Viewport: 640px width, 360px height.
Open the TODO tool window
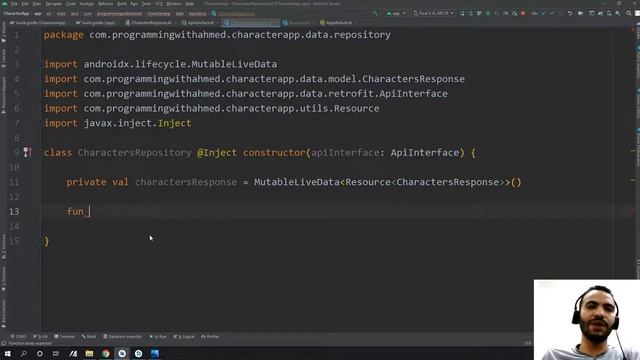pos(18,337)
